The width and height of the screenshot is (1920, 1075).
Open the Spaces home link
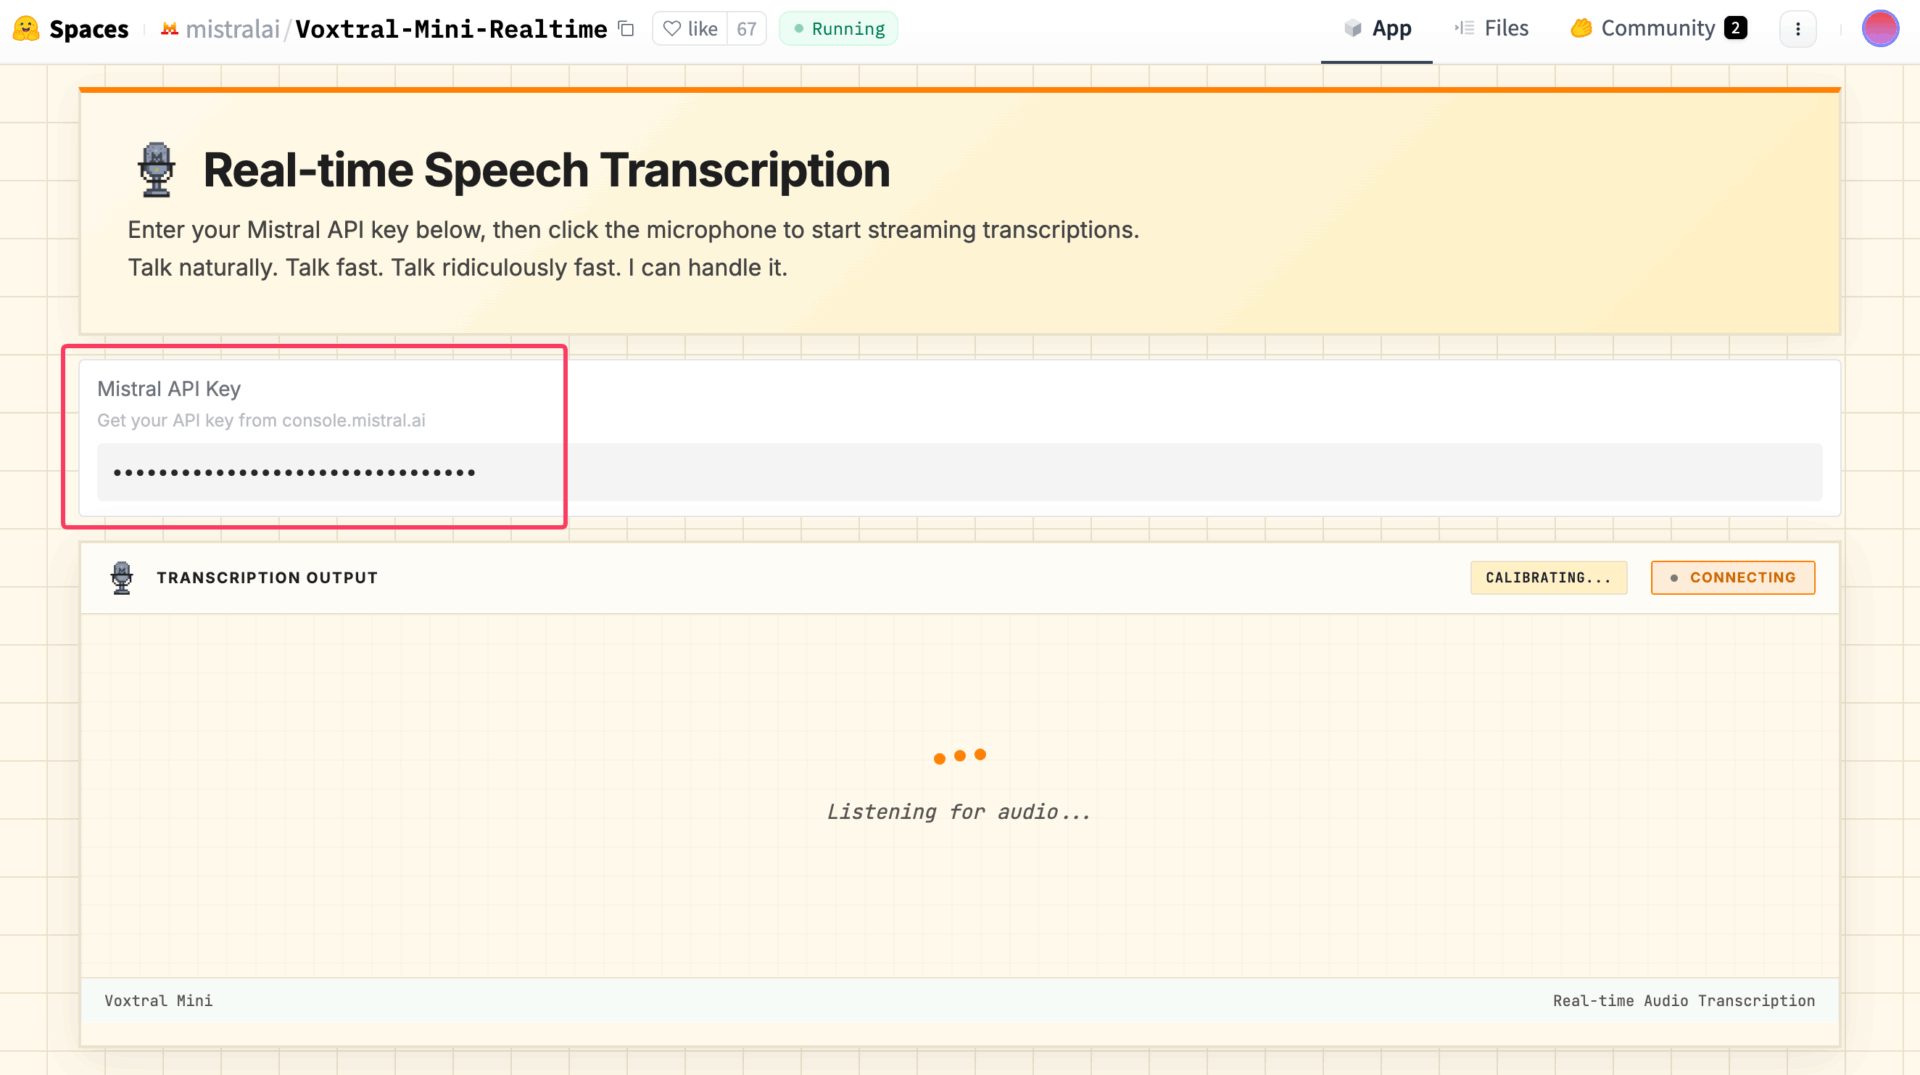pyautogui.click(x=88, y=29)
